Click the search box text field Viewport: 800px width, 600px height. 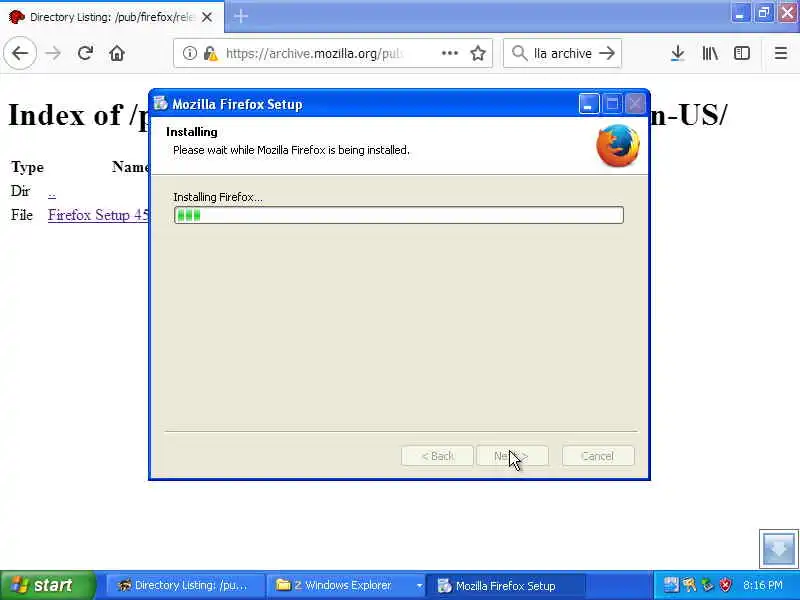point(562,53)
